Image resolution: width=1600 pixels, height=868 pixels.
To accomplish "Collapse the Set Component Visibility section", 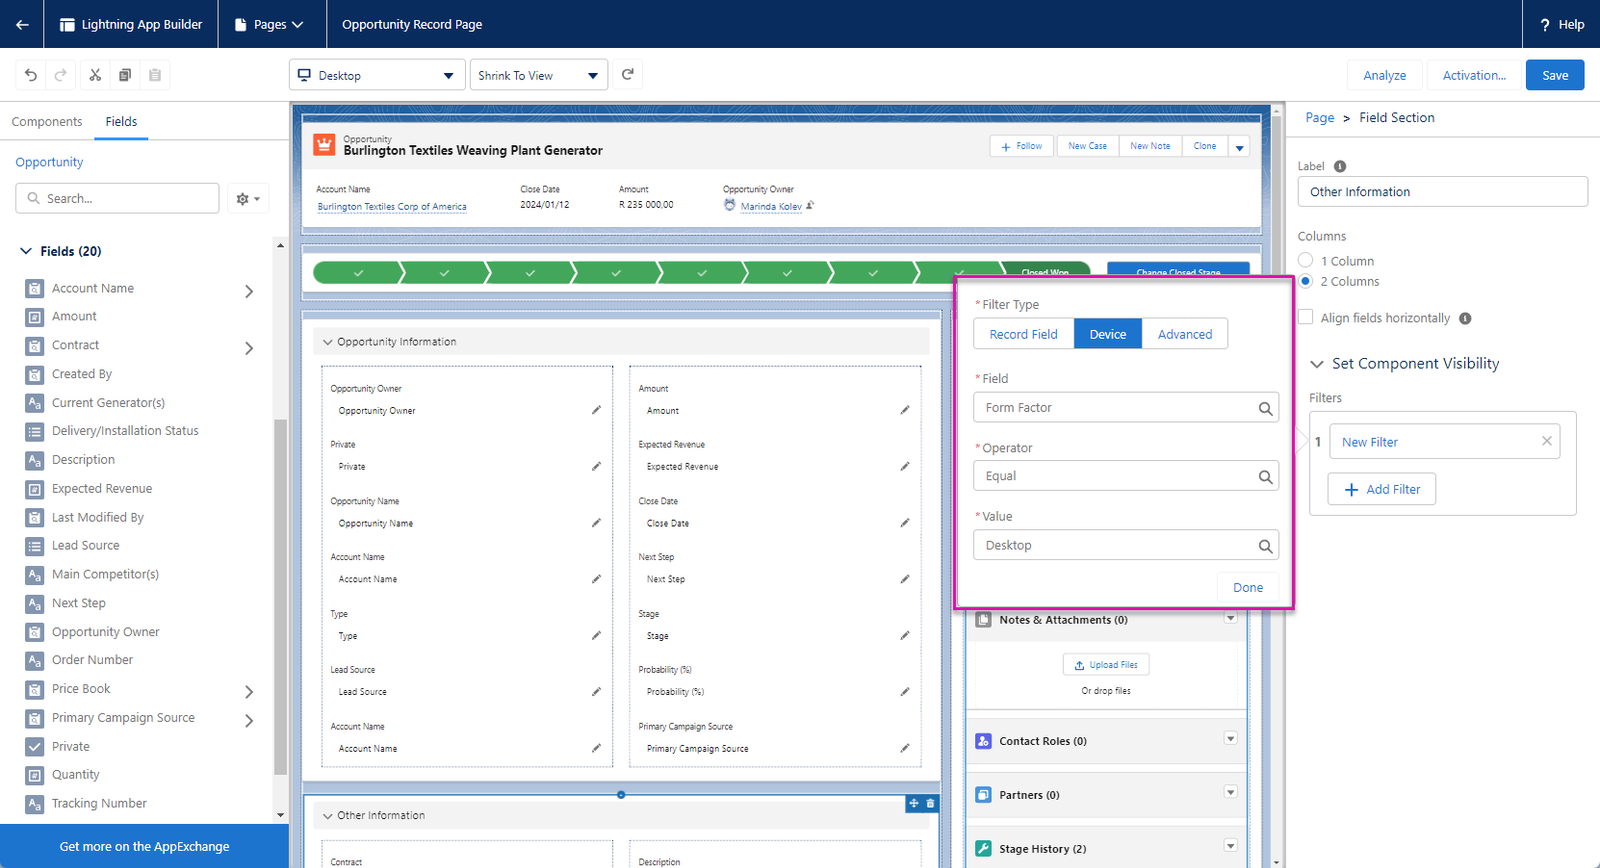I will [1317, 364].
